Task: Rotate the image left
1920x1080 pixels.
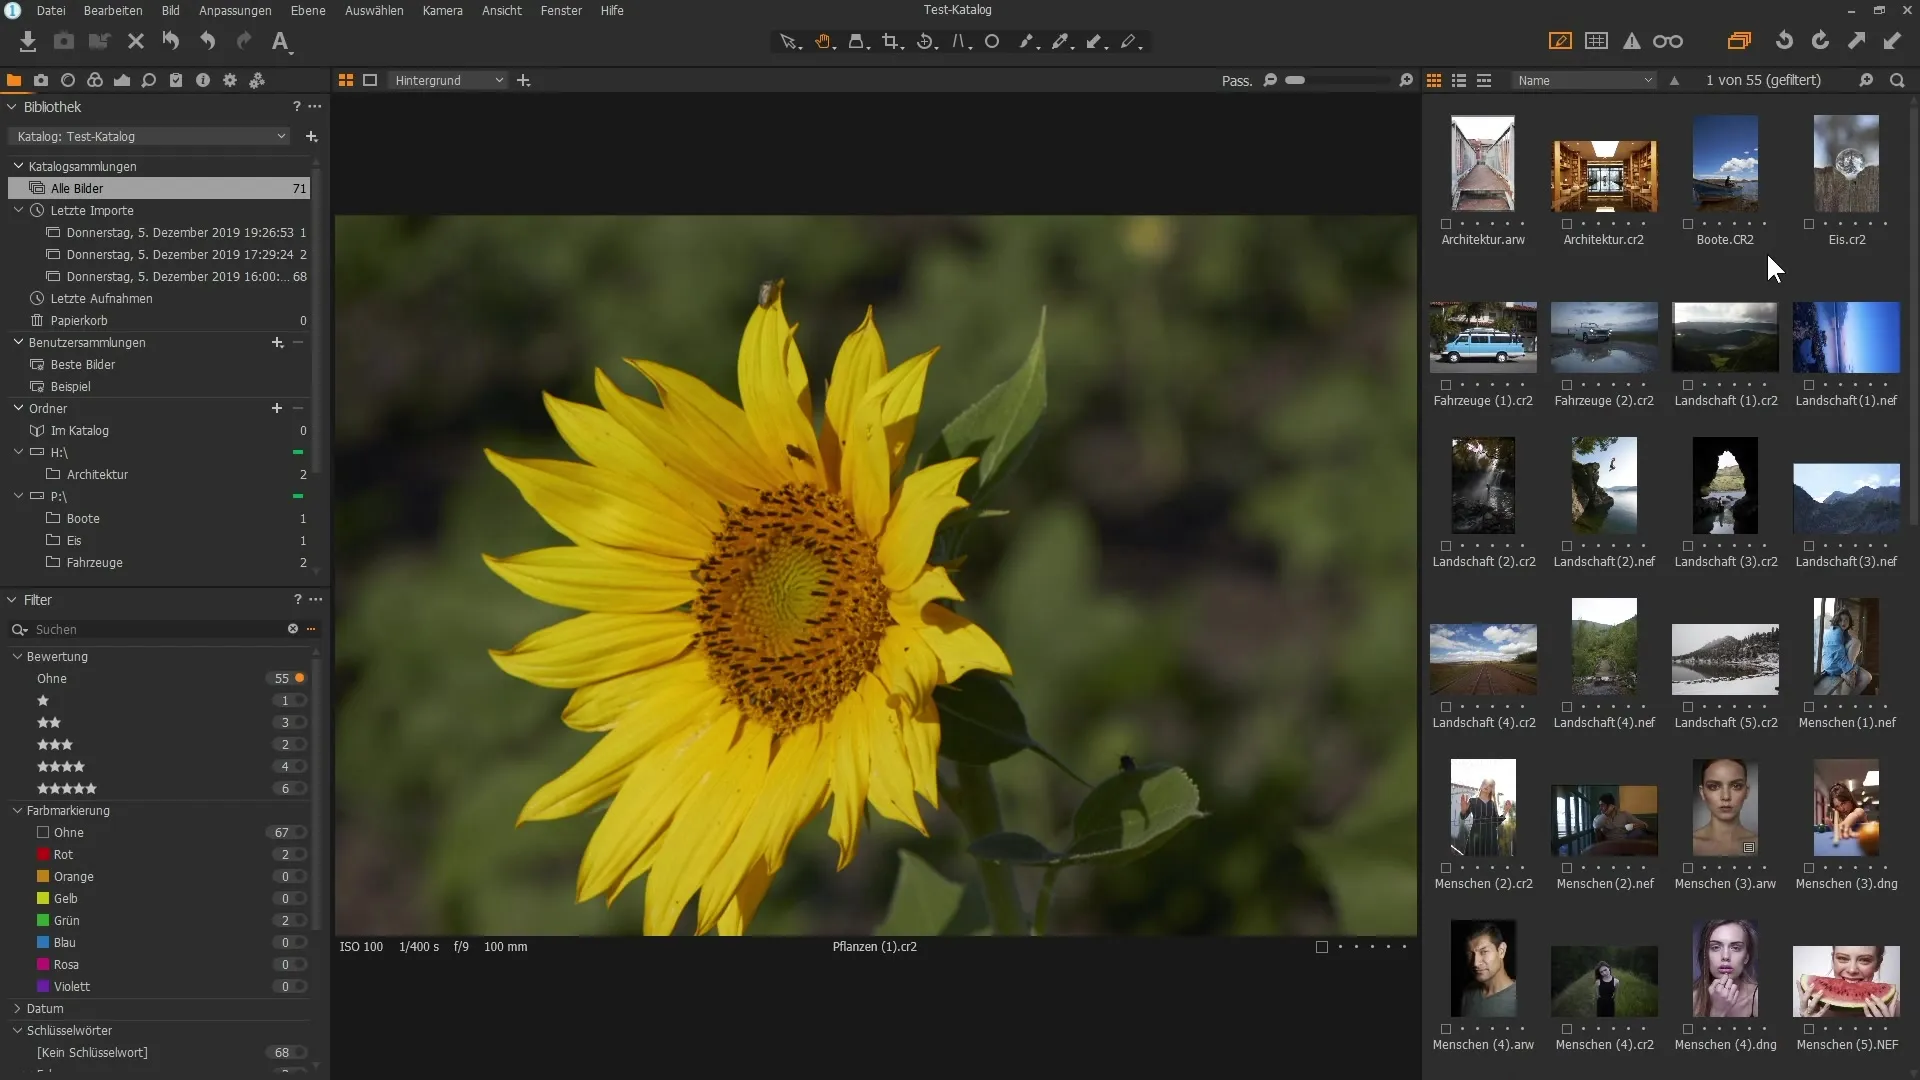Action: point(1784,41)
